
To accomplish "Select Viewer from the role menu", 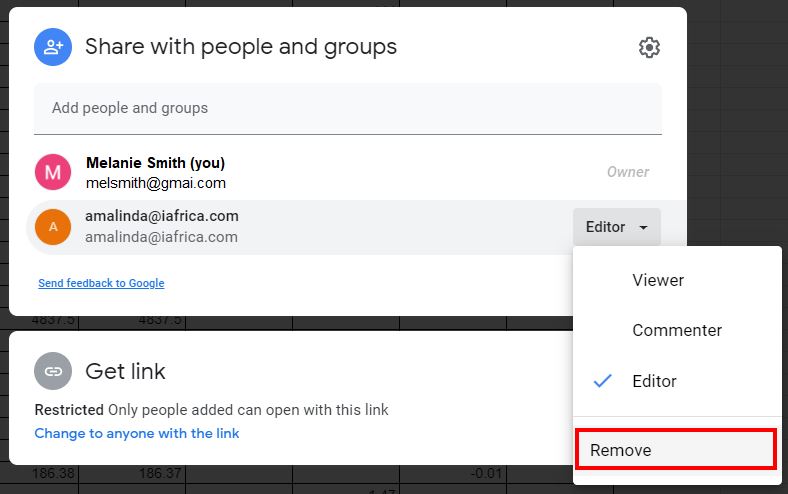I will [658, 280].
